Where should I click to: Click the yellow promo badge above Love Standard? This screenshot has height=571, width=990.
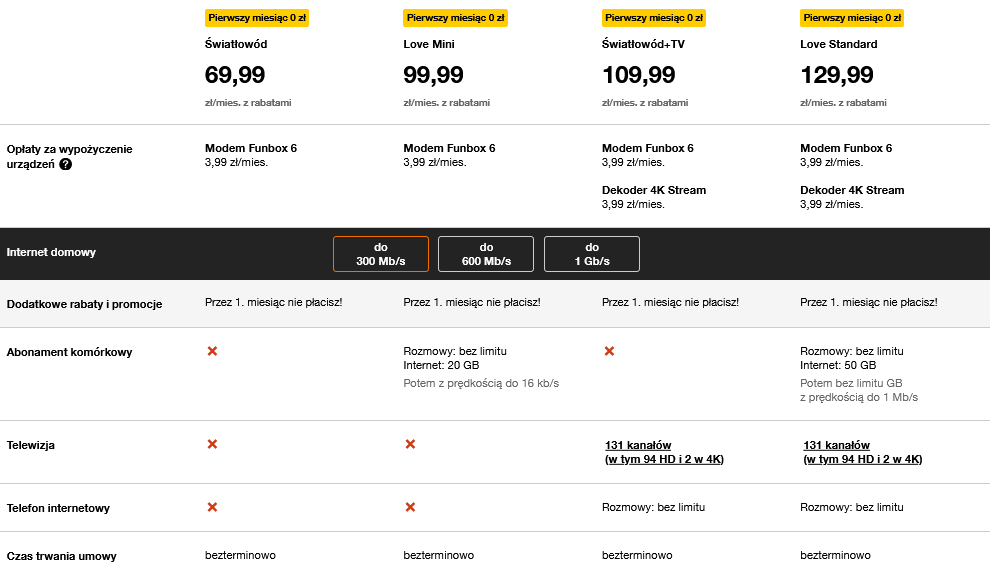(x=852, y=18)
